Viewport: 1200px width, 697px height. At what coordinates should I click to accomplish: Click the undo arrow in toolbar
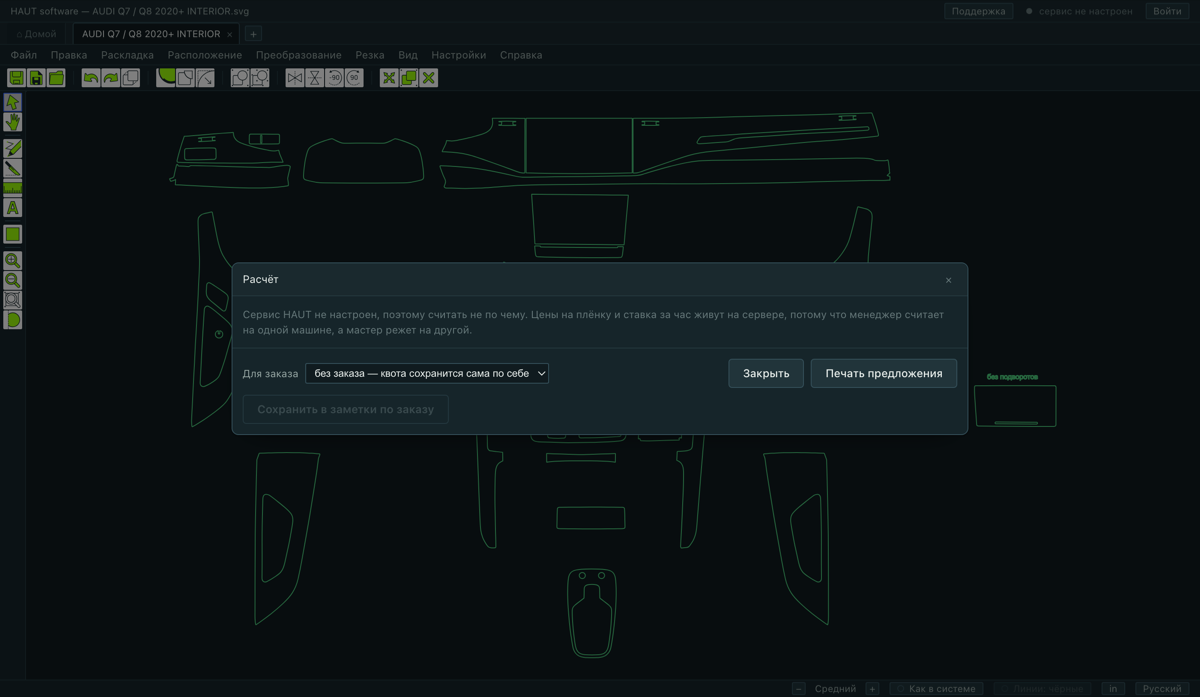91,78
